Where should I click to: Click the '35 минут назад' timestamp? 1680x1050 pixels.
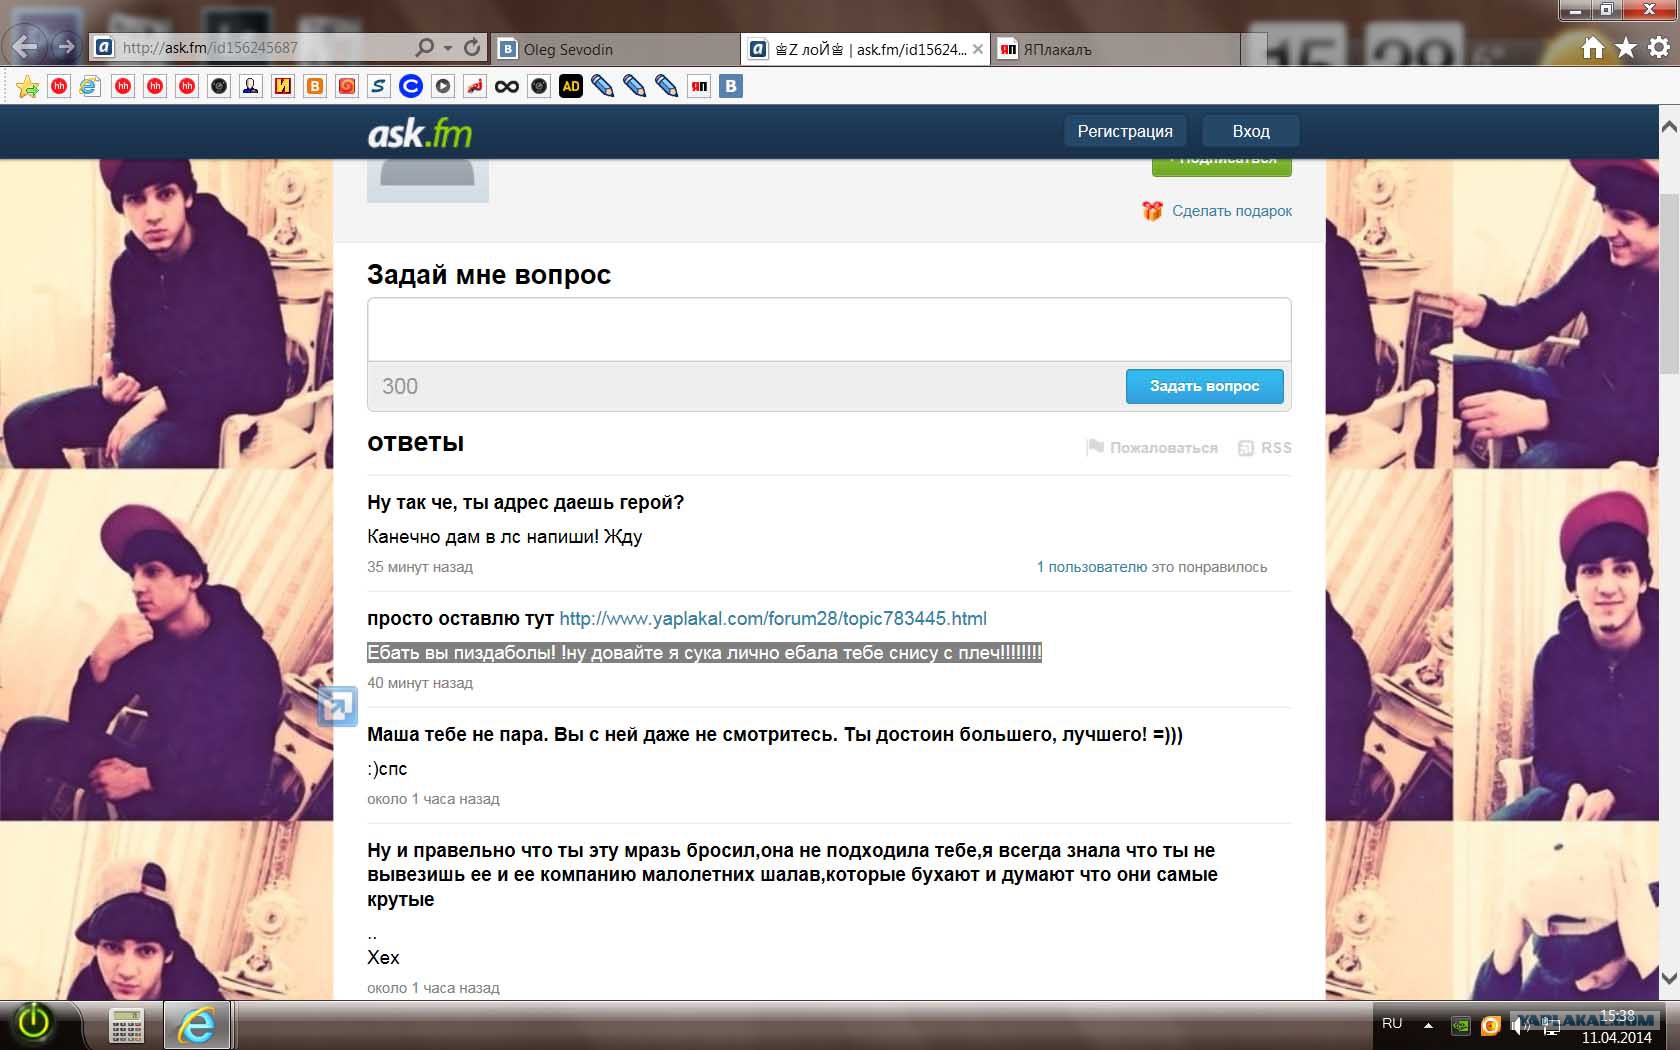click(420, 567)
